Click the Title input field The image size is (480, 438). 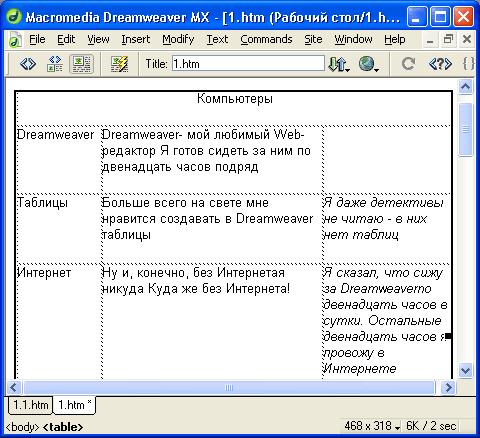pos(248,63)
